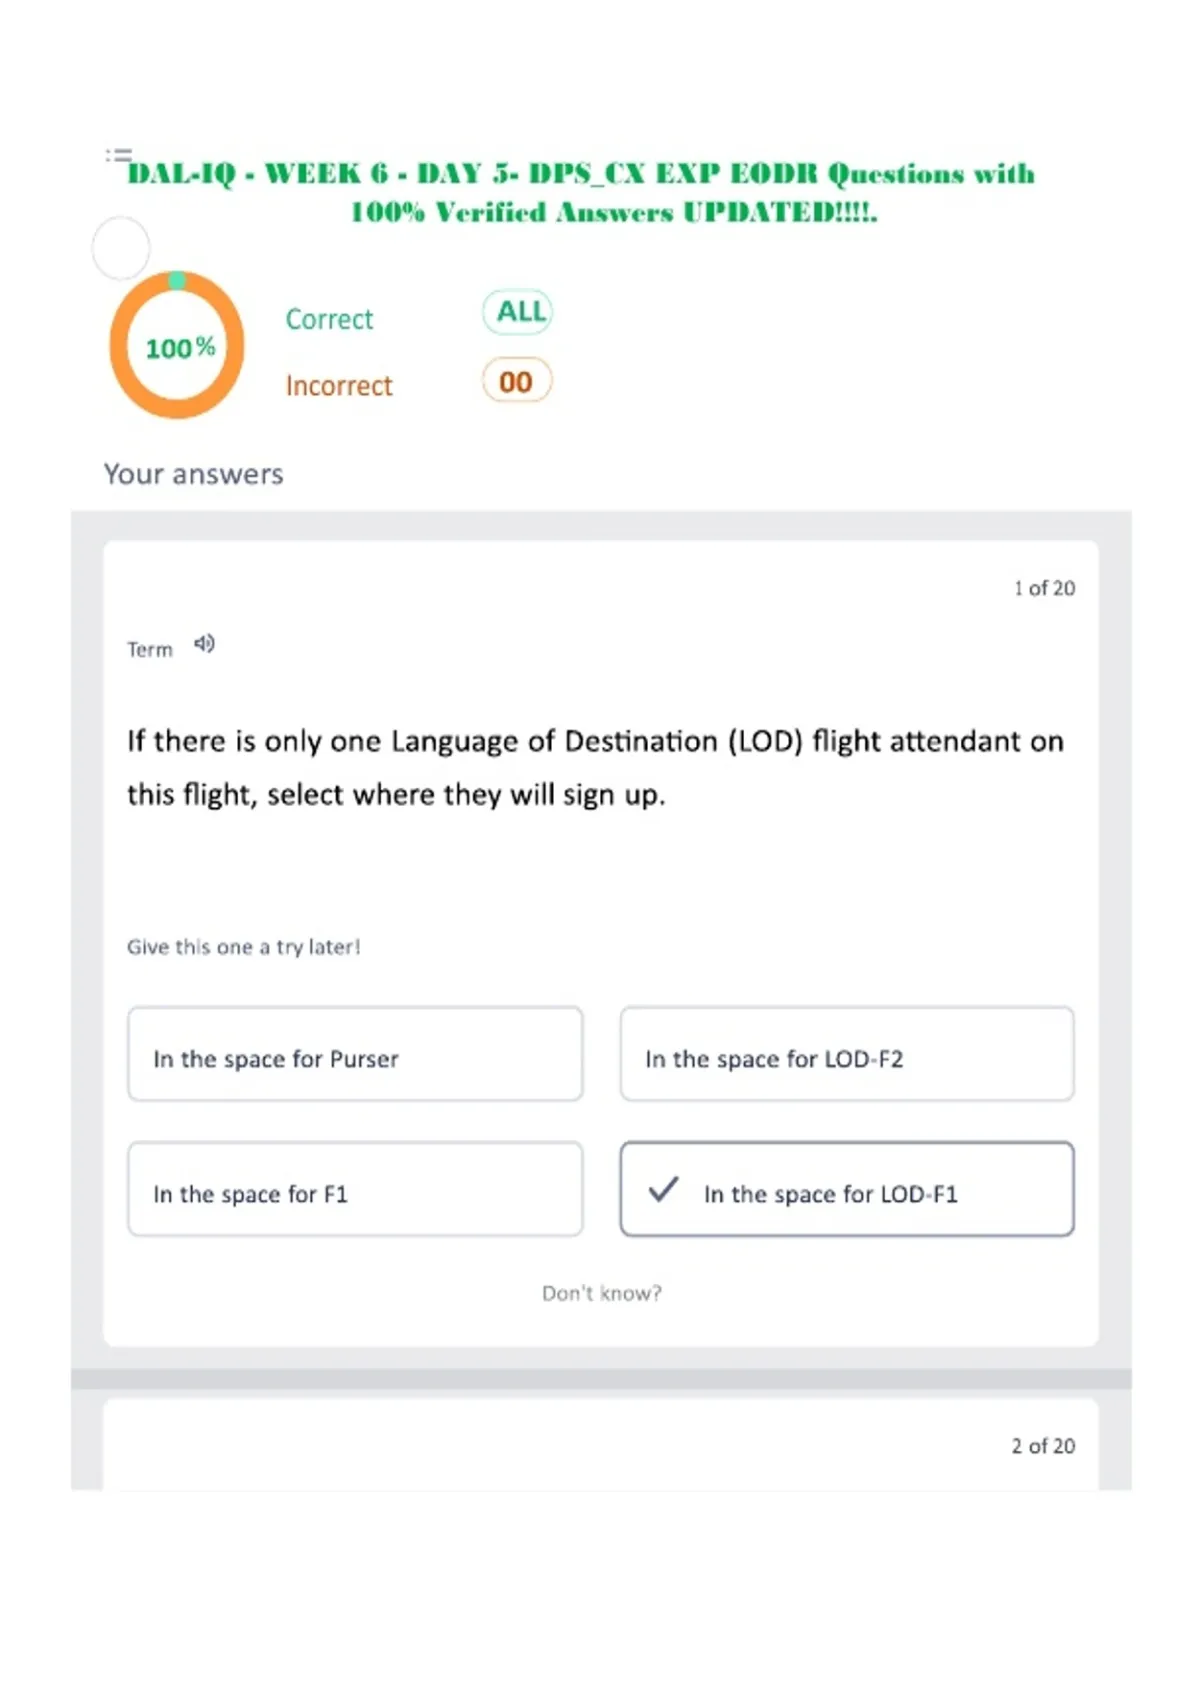Click the Incorrect label
Viewport: 1200px width, 1700px height.
click(339, 385)
